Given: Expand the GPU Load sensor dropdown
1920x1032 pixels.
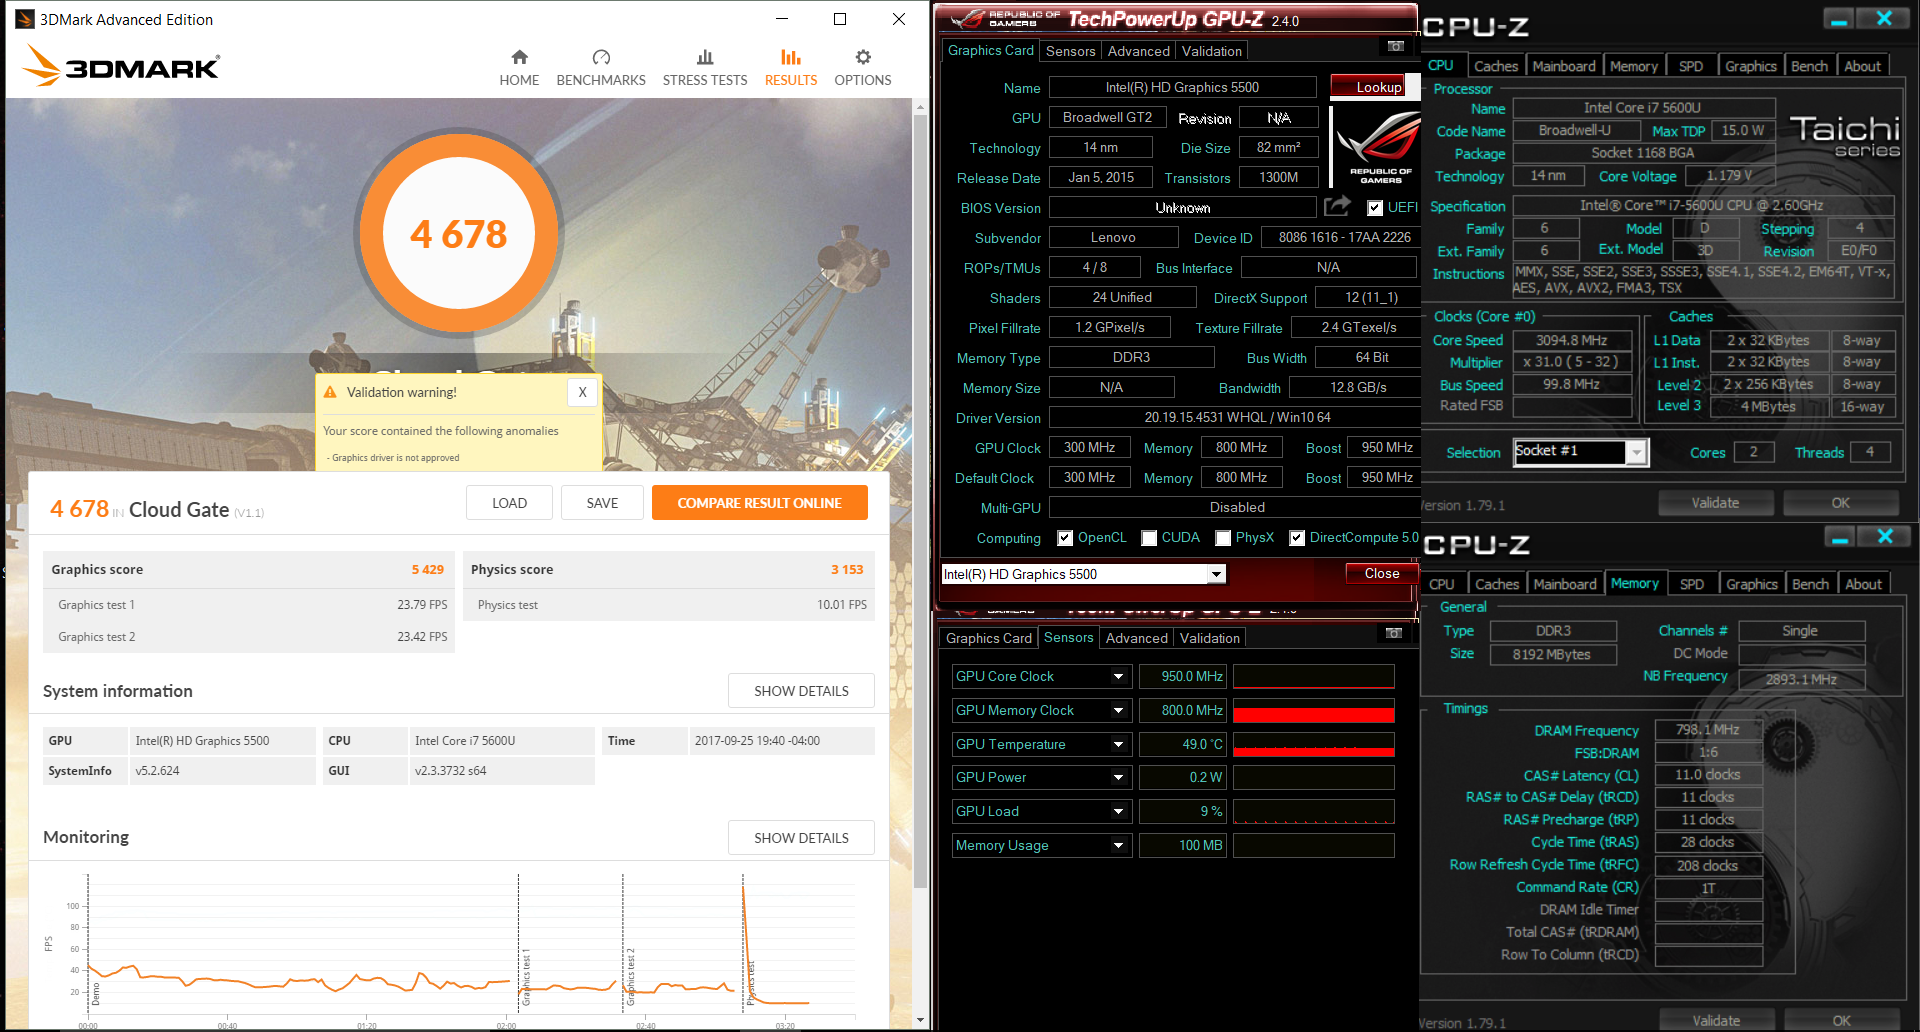Looking at the screenshot, I should click(x=1119, y=812).
